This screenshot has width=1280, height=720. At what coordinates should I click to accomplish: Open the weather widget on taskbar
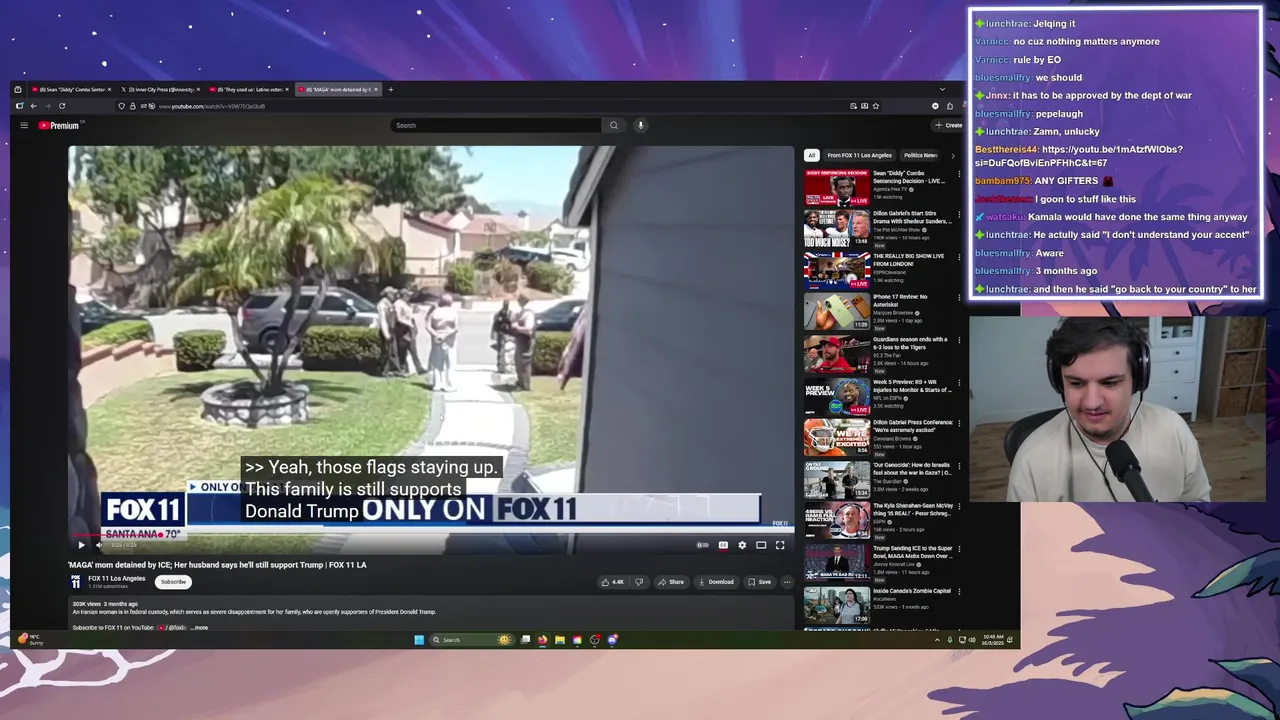click(x=30, y=639)
